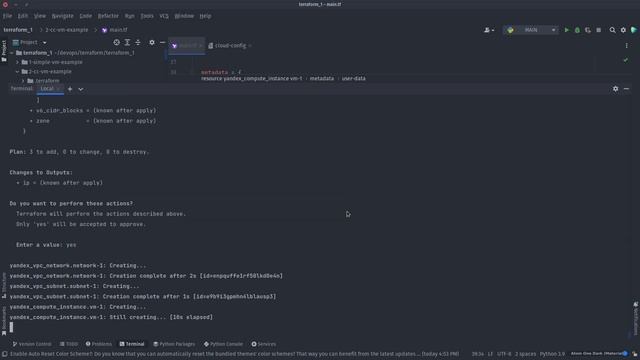Run the MAIN configuration with green play icon

[567, 30]
